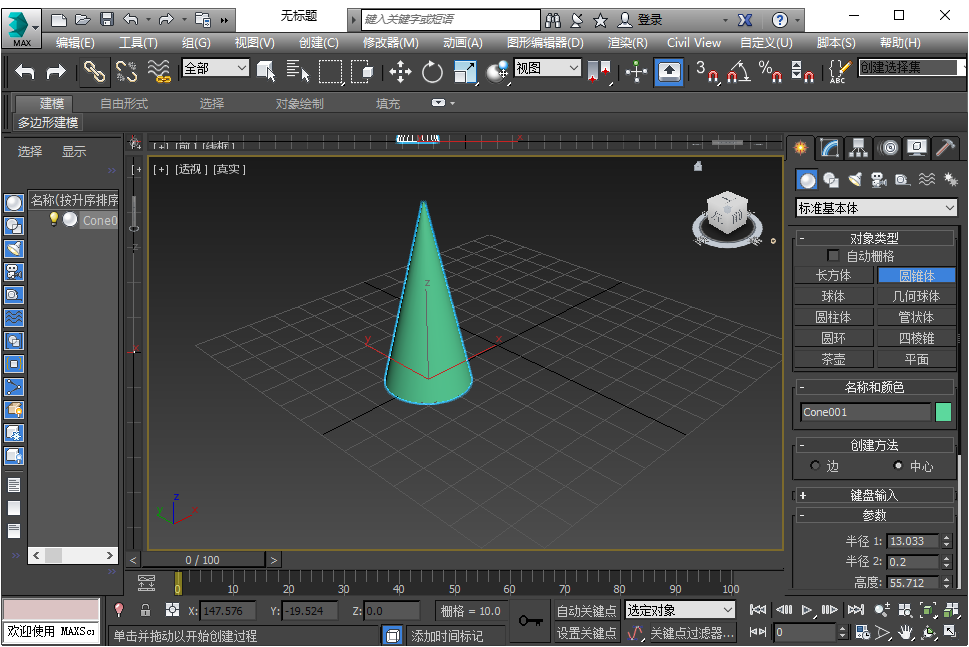Screen dimensions: 969x647
Task: Open the 标准基本体 category dropdown
Action: click(876, 208)
